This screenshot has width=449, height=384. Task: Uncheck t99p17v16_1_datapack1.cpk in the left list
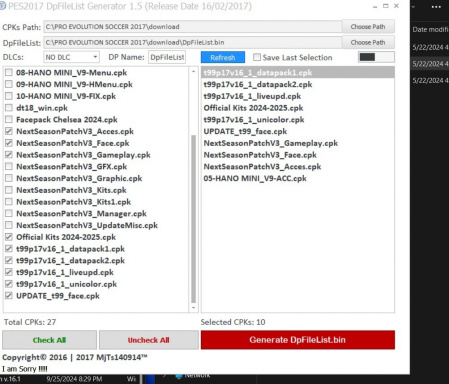point(9,249)
